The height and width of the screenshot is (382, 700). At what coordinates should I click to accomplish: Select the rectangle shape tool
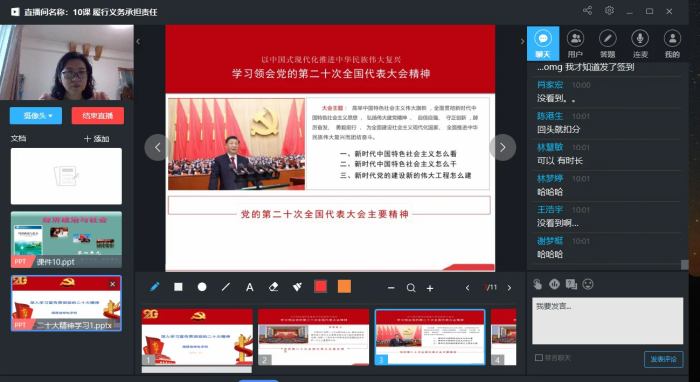point(178,287)
